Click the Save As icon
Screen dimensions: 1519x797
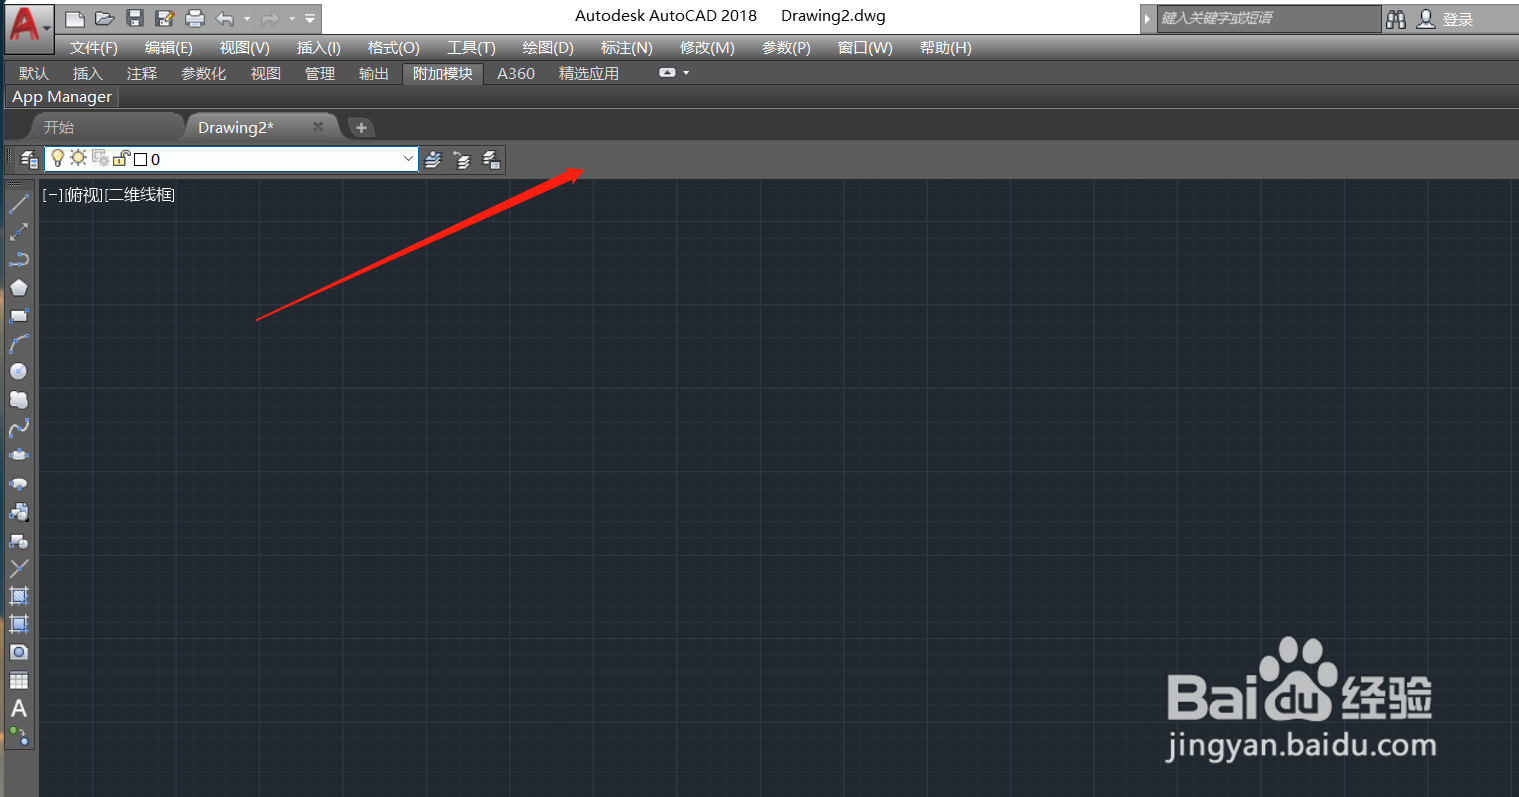(165, 18)
